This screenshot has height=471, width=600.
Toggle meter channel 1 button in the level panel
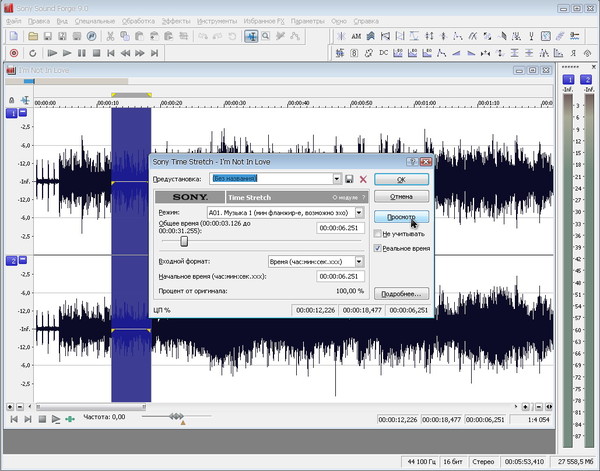coord(569,80)
